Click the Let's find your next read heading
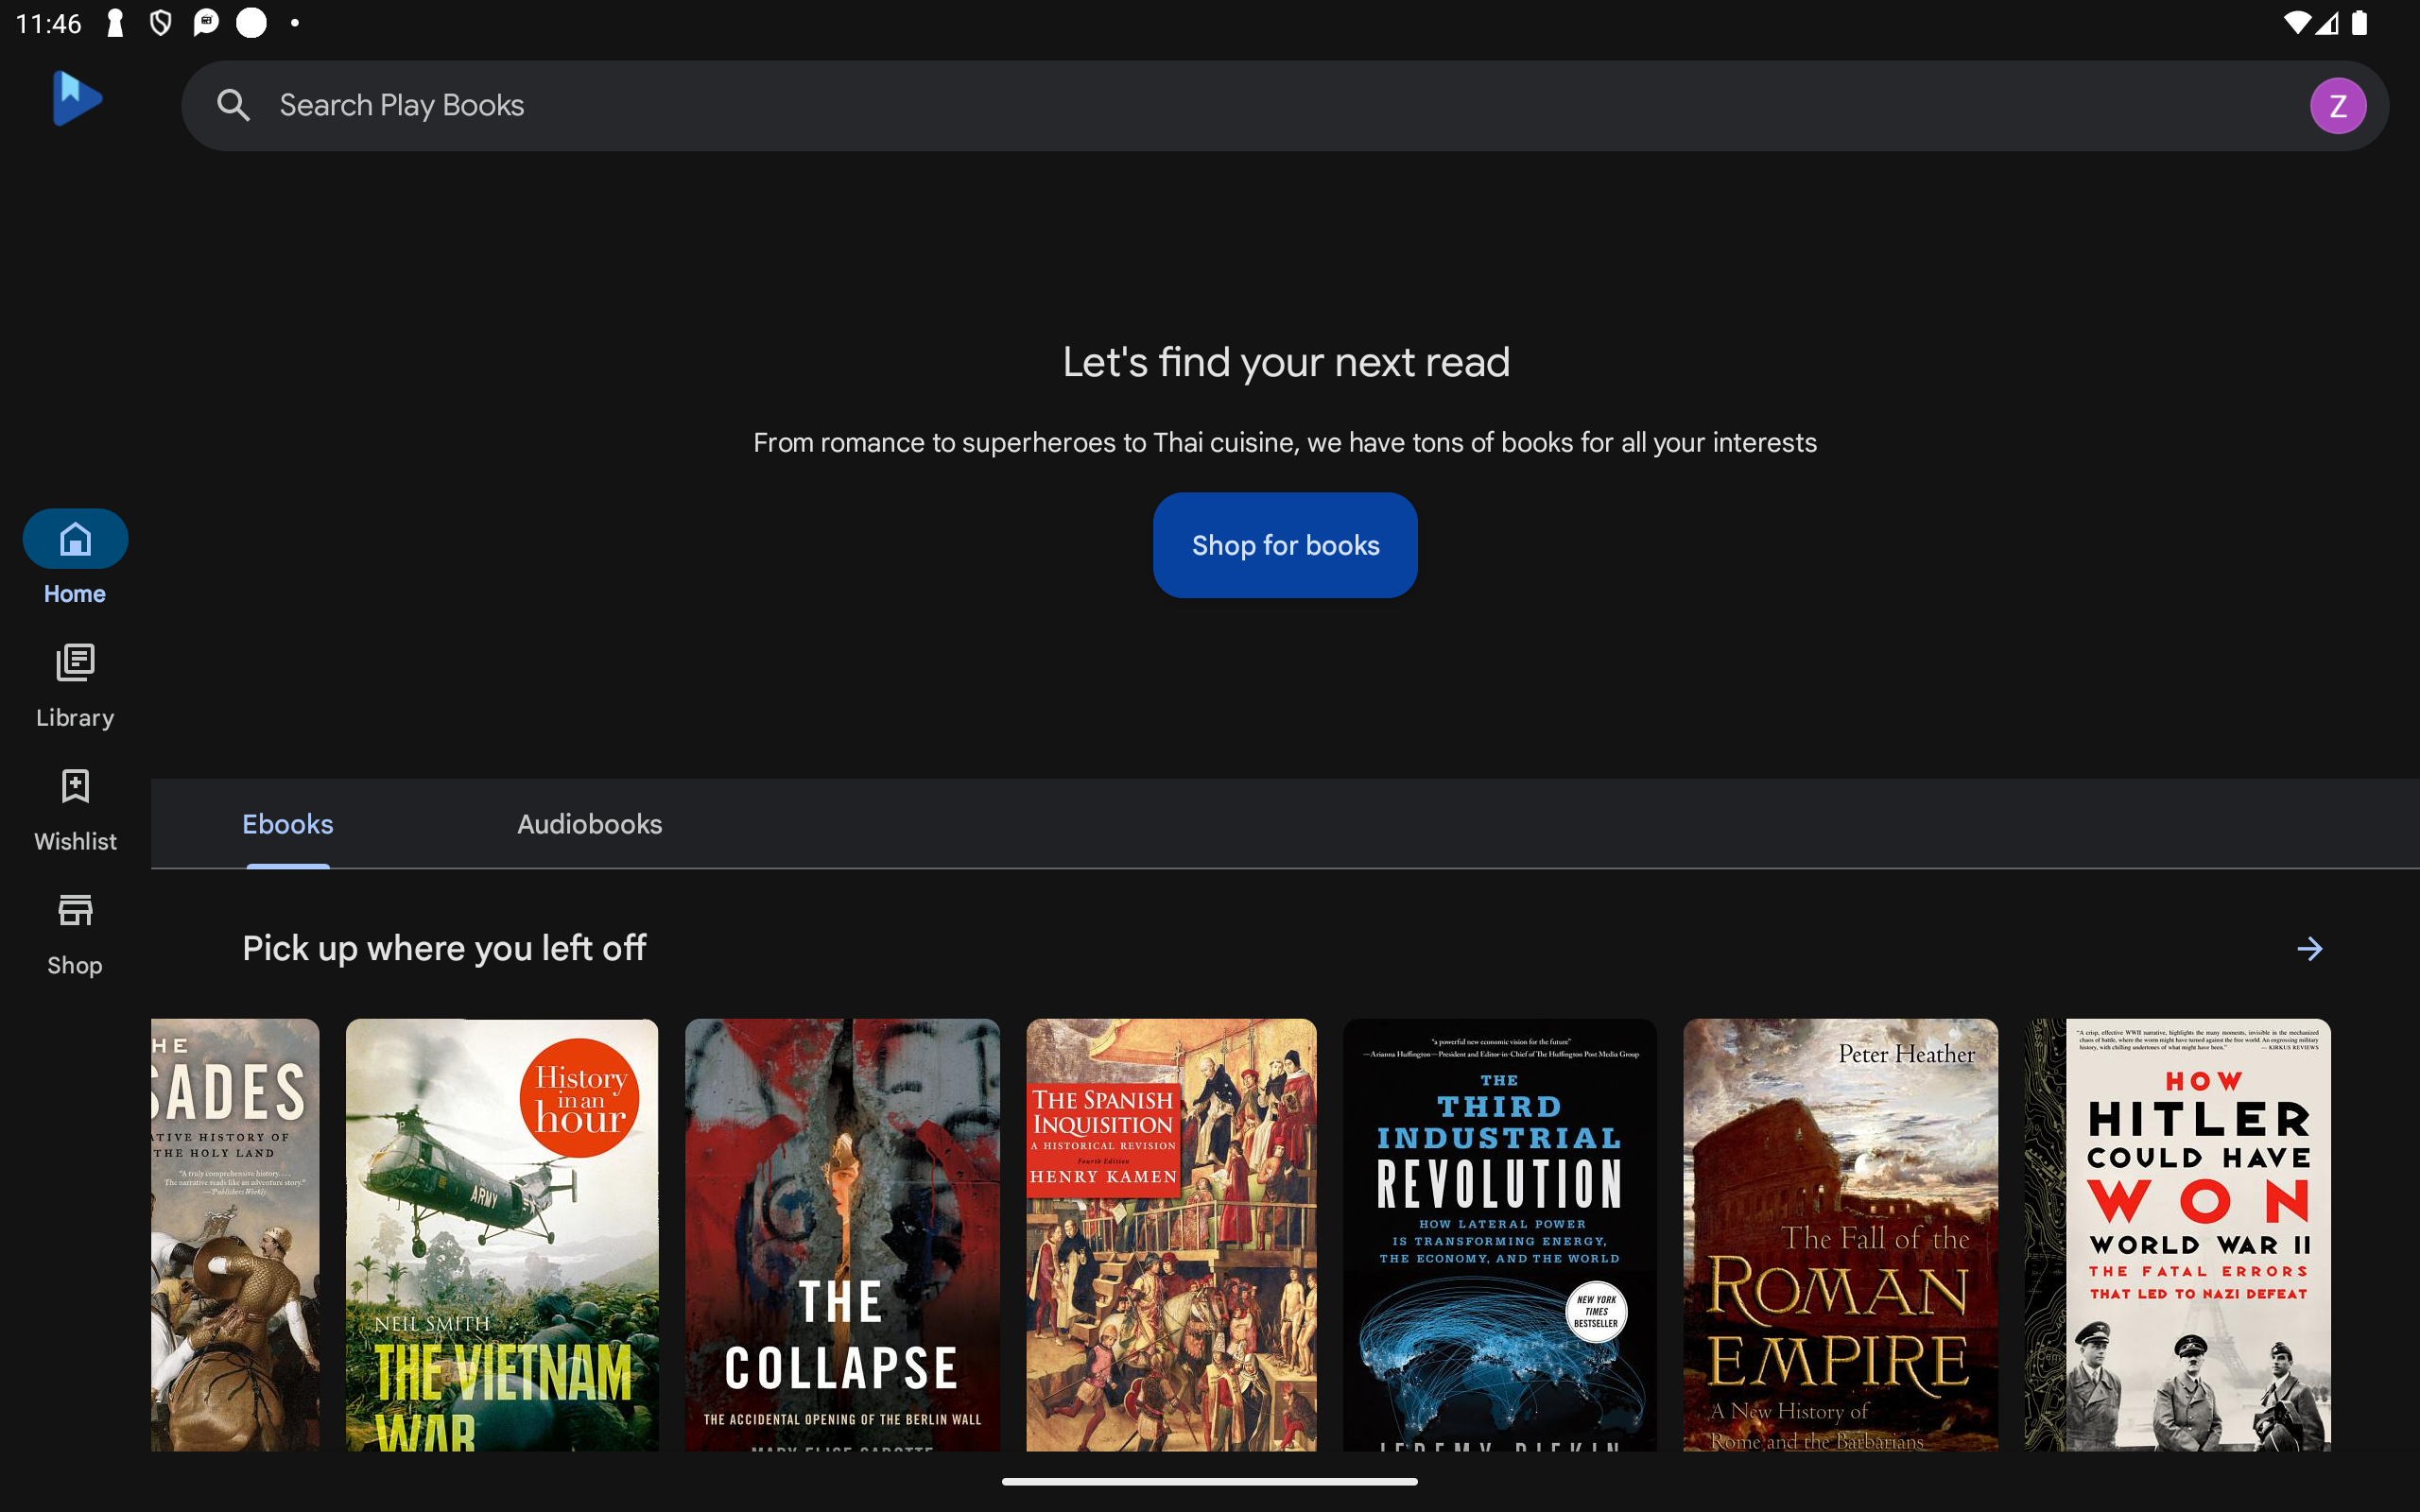This screenshot has height=1512, width=2420. [1285, 362]
